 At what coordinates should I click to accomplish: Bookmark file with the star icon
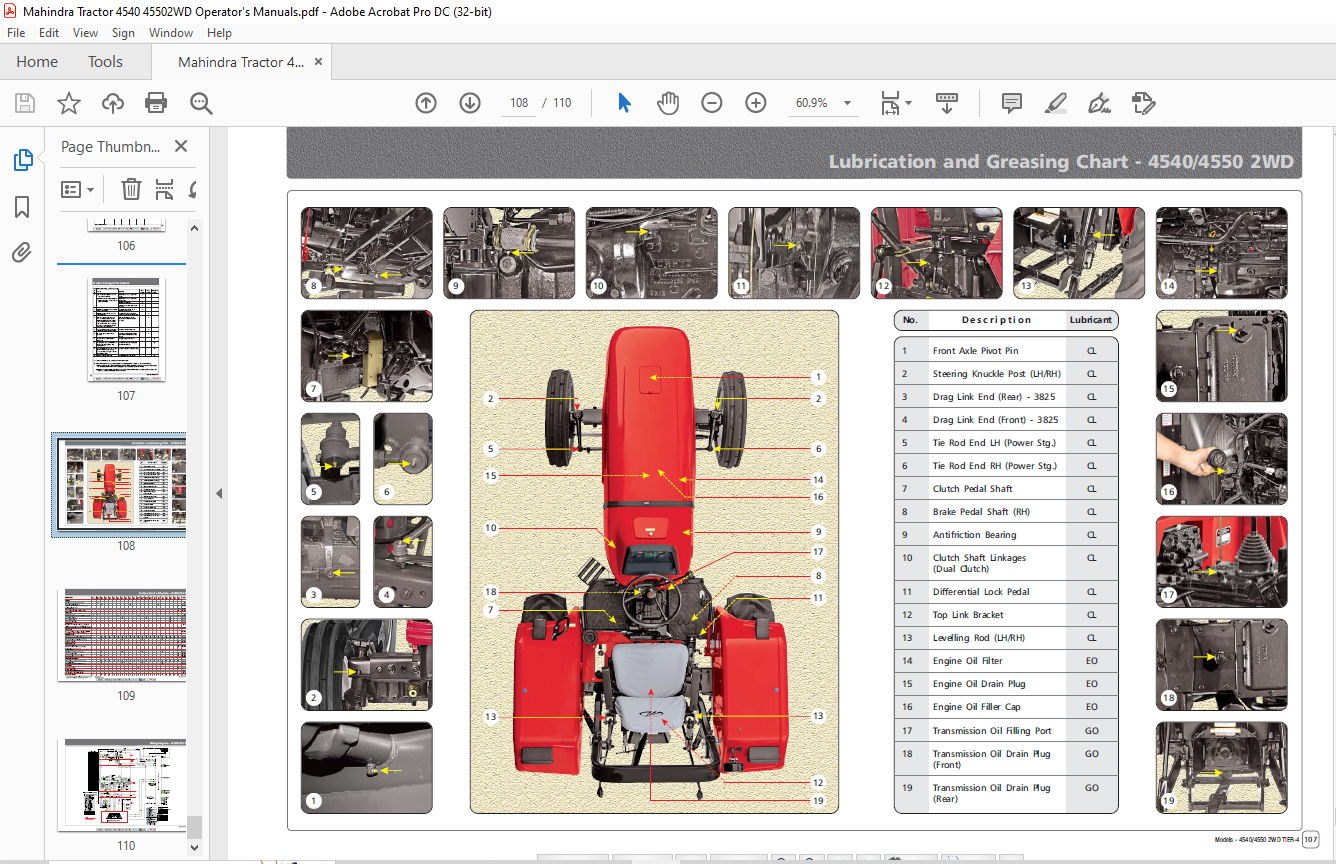69,103
